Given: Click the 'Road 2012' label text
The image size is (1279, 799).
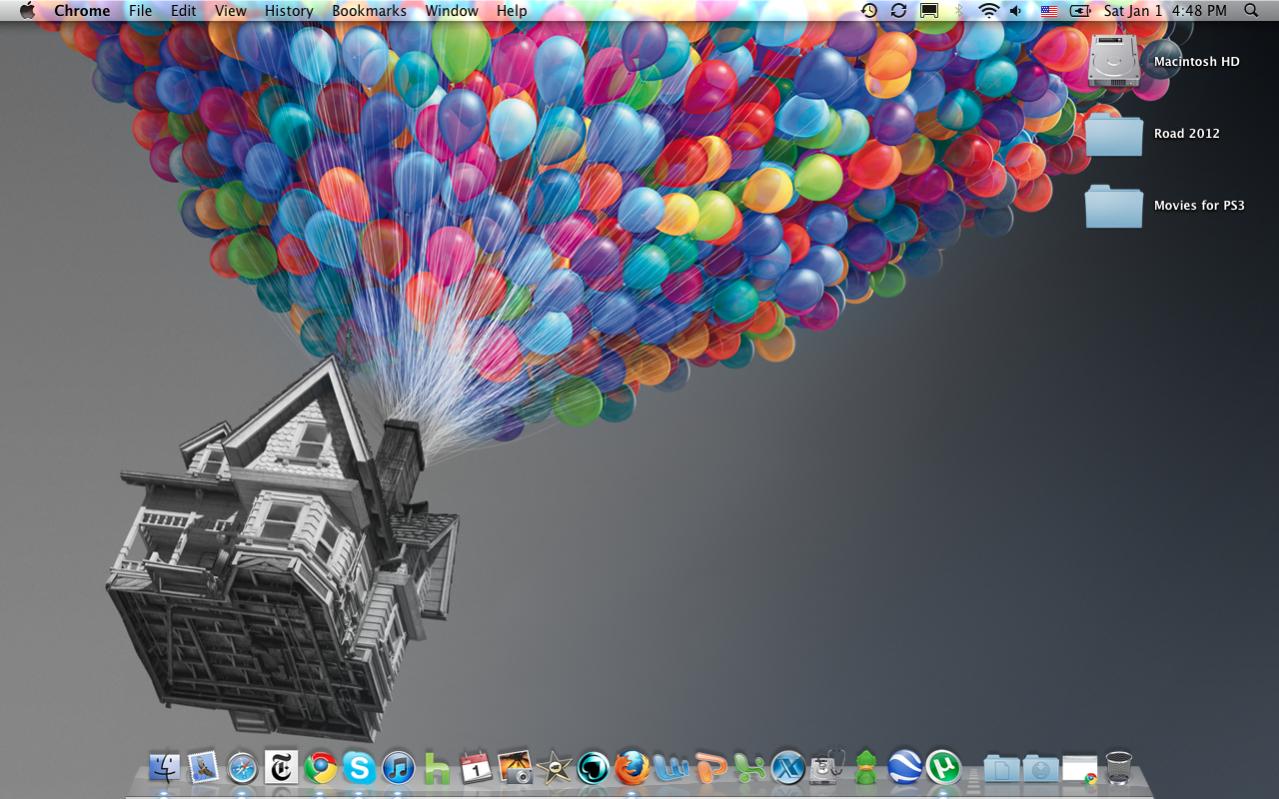Looking at the screenshot, I should 1187,133.
